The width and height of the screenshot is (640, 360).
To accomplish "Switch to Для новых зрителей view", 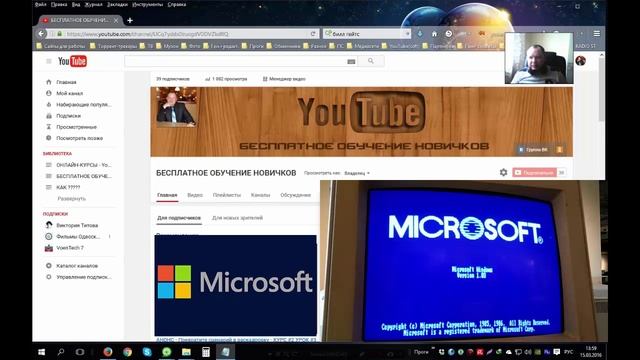I will click(x=237, y=218).
